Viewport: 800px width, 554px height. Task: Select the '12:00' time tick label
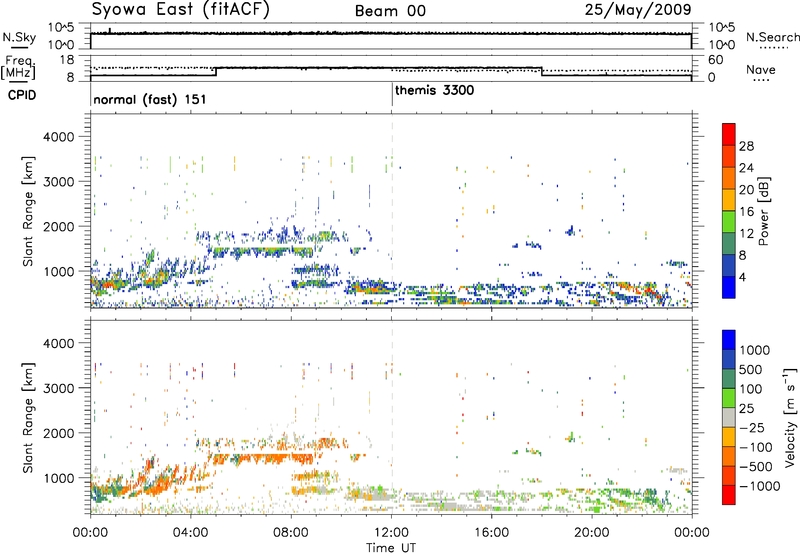pyautogui.click(x=391, y=533)
